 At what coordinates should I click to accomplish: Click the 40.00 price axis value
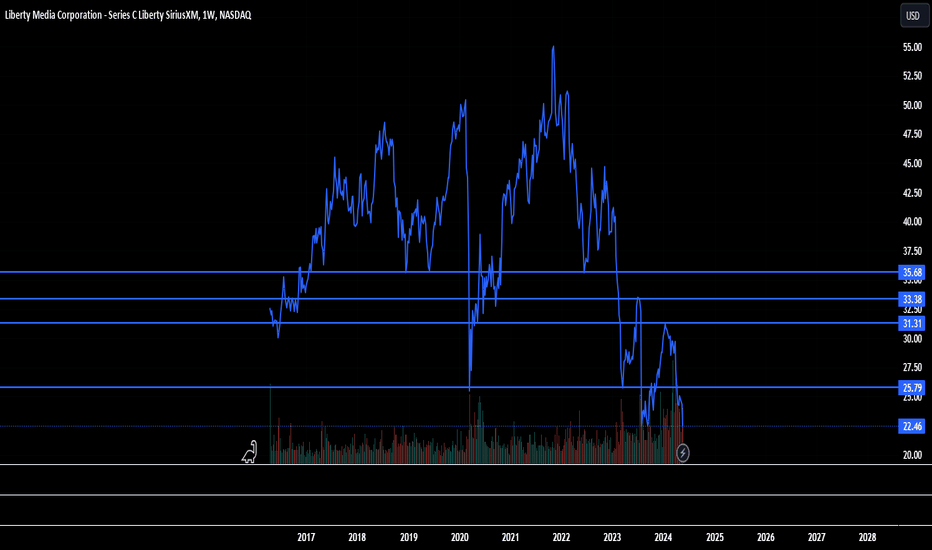(x=912, y=222)
